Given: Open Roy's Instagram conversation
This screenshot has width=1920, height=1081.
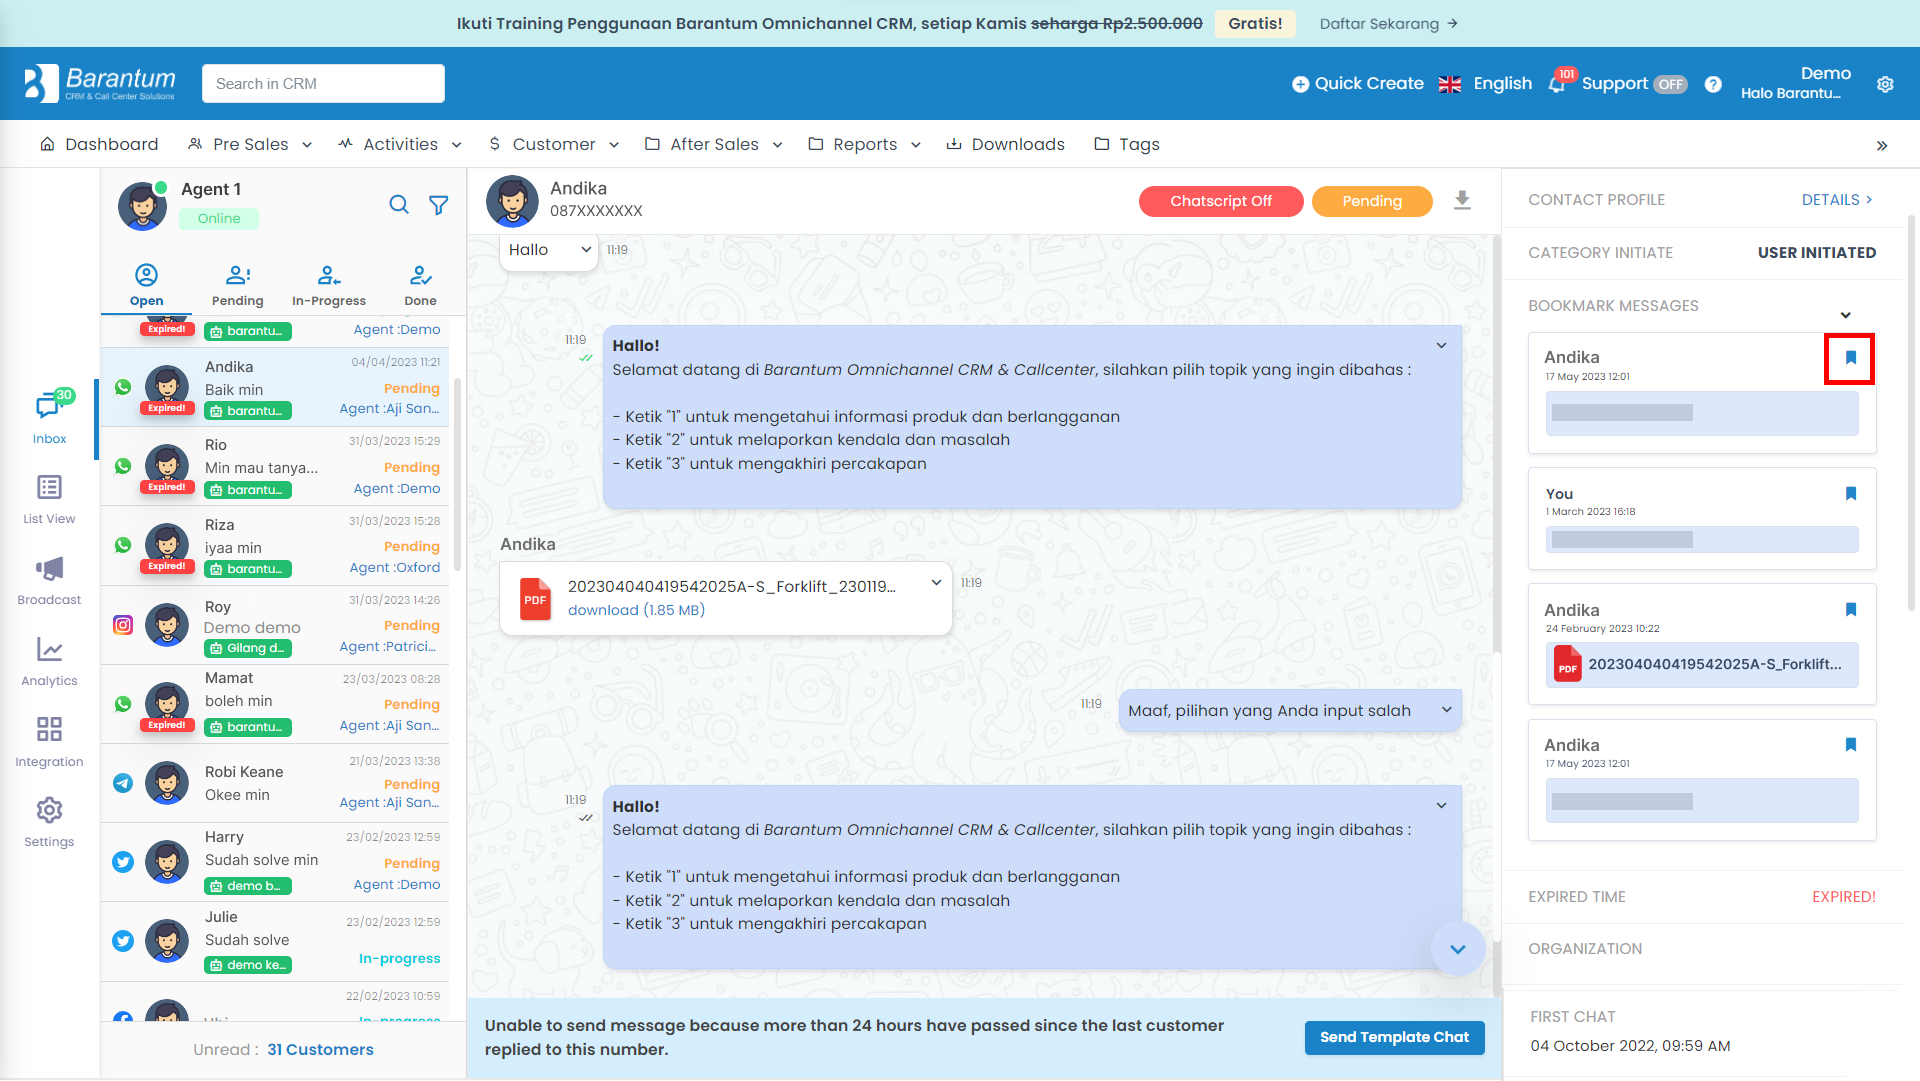Looking at the screenshot, I should [275, 626].
